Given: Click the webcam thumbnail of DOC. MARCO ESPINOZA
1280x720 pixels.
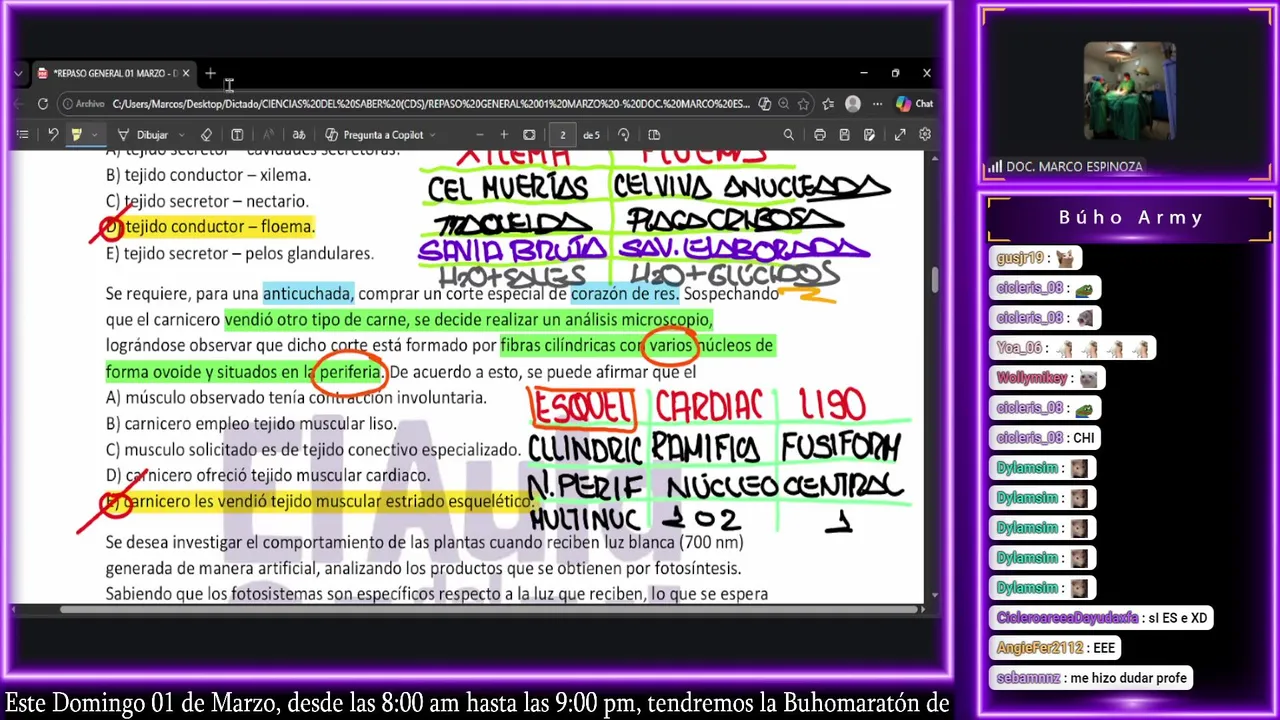Looking at the screenshot, I should (x=1130, y=91).
